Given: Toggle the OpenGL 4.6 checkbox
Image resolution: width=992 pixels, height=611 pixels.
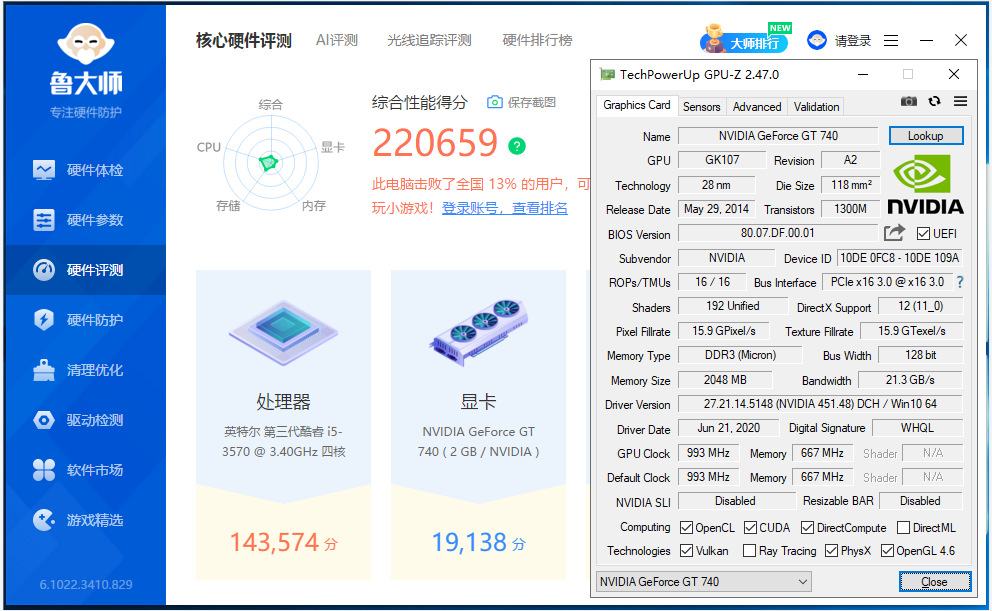Looking at the screenshot, I should coord(887,551).
